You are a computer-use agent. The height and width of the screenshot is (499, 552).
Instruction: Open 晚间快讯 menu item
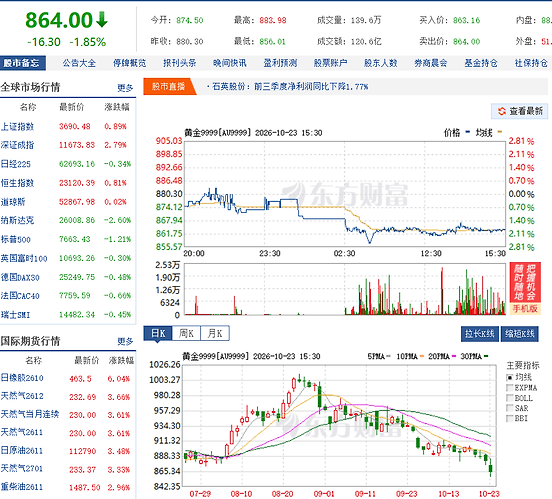pos(230,63)
